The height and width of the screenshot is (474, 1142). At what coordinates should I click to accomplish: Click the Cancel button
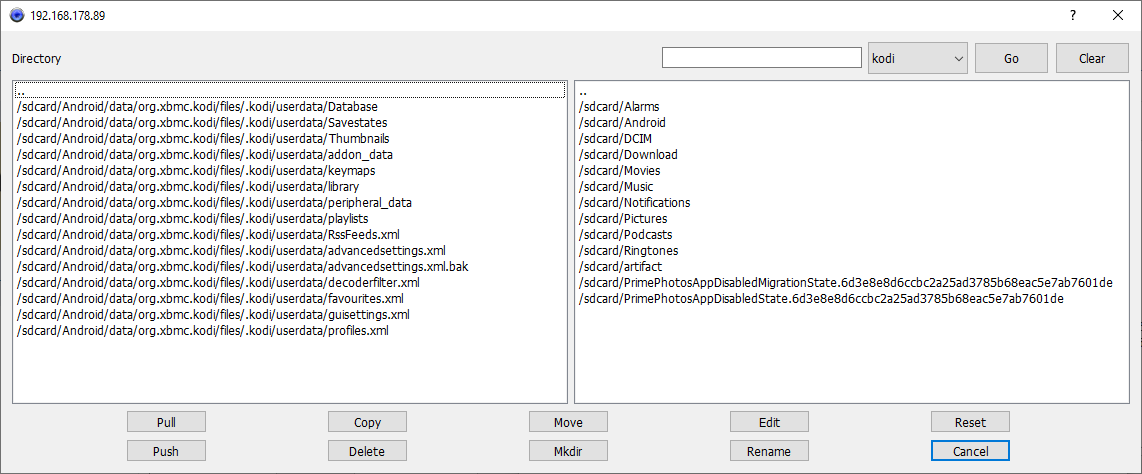click(x=970, y=451)
